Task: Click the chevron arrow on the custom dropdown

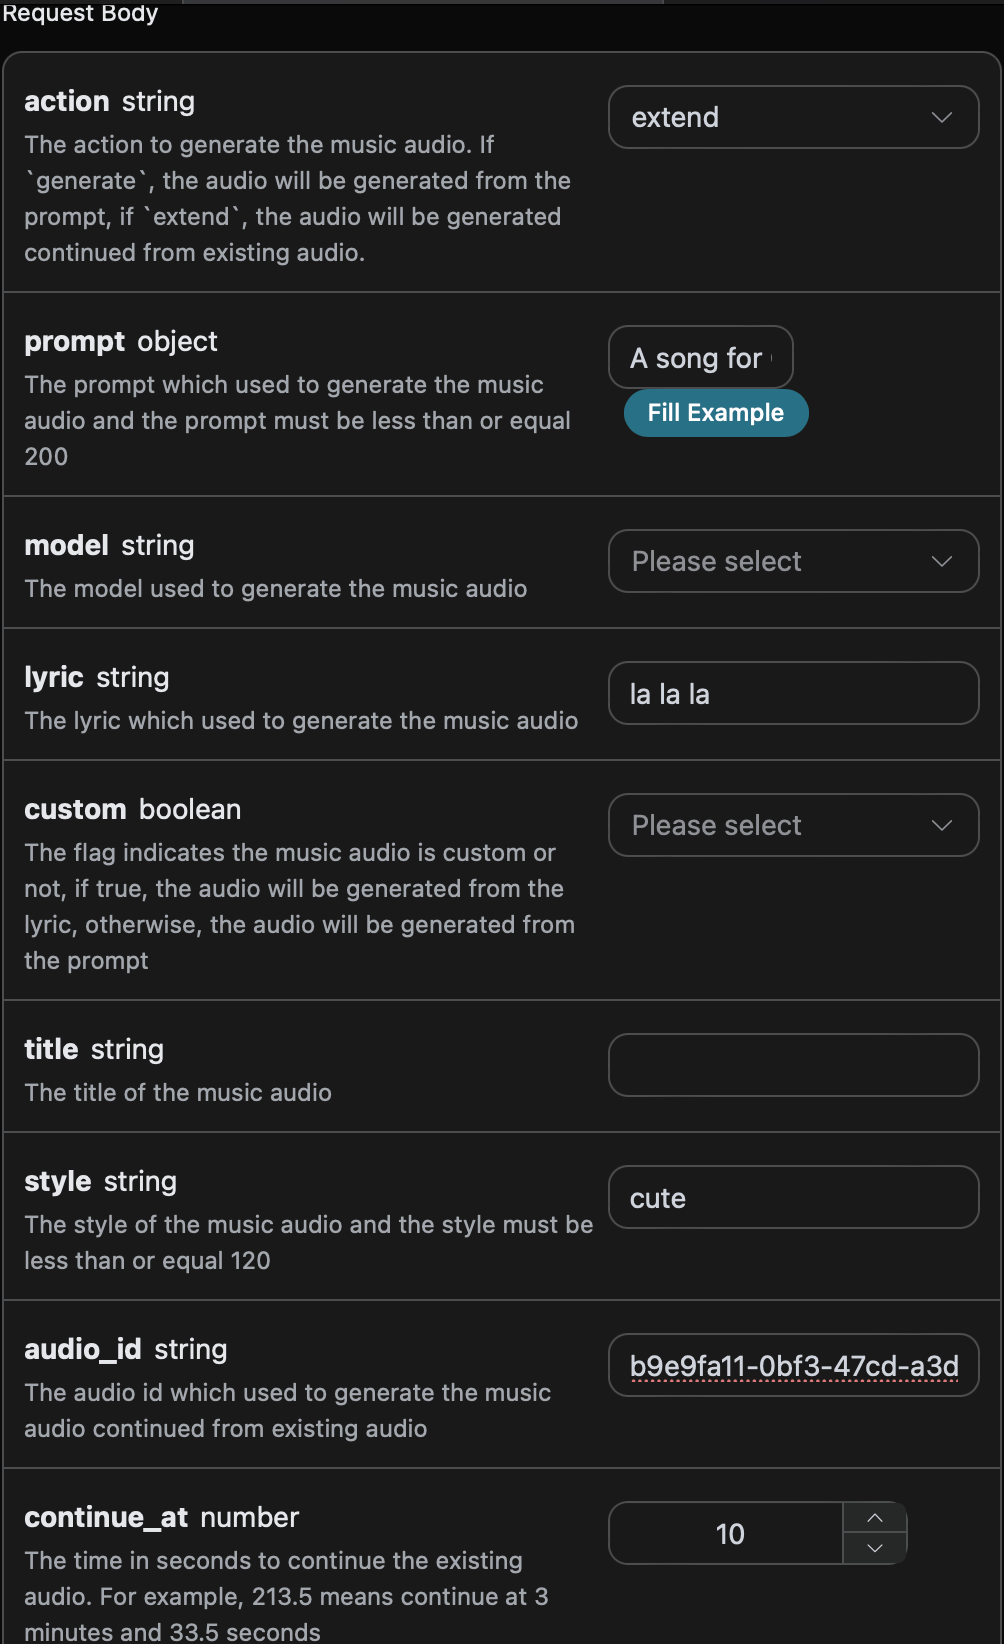Action: (x=941, y=825)
